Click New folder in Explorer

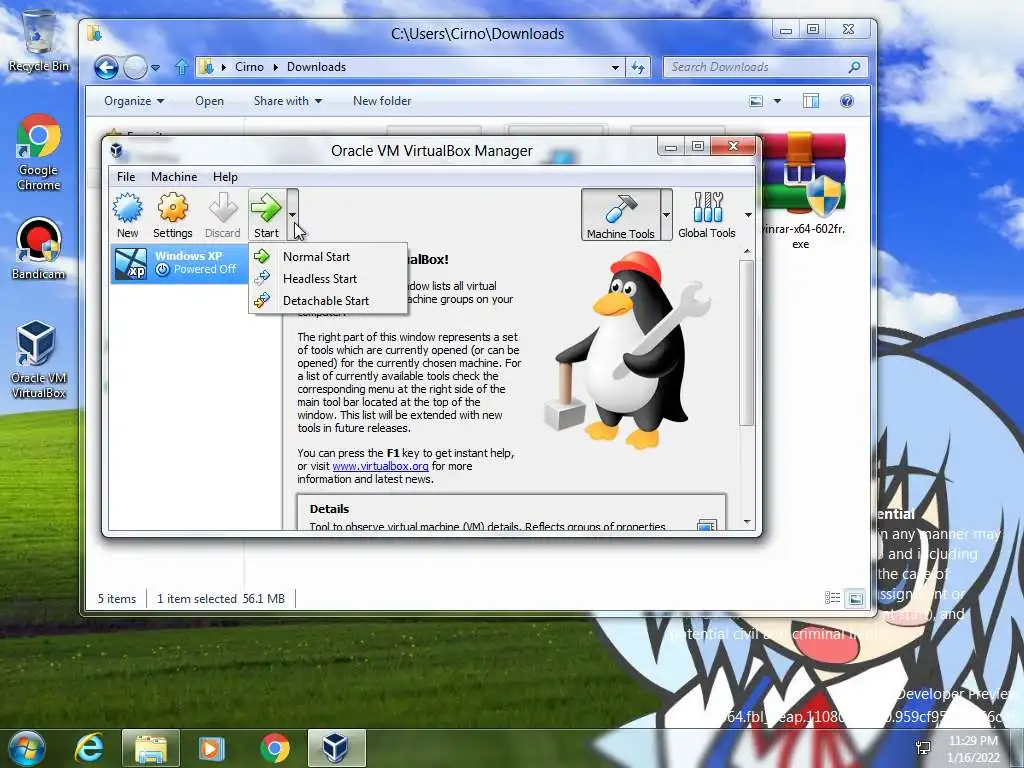382,101
